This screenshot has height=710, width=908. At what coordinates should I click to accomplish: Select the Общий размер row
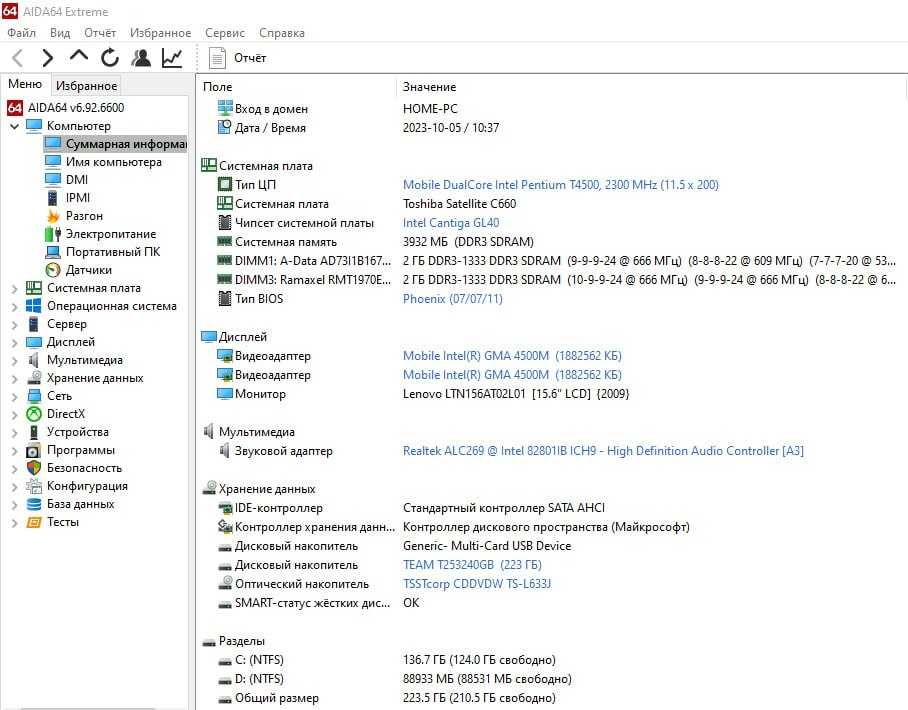point(552,698)
